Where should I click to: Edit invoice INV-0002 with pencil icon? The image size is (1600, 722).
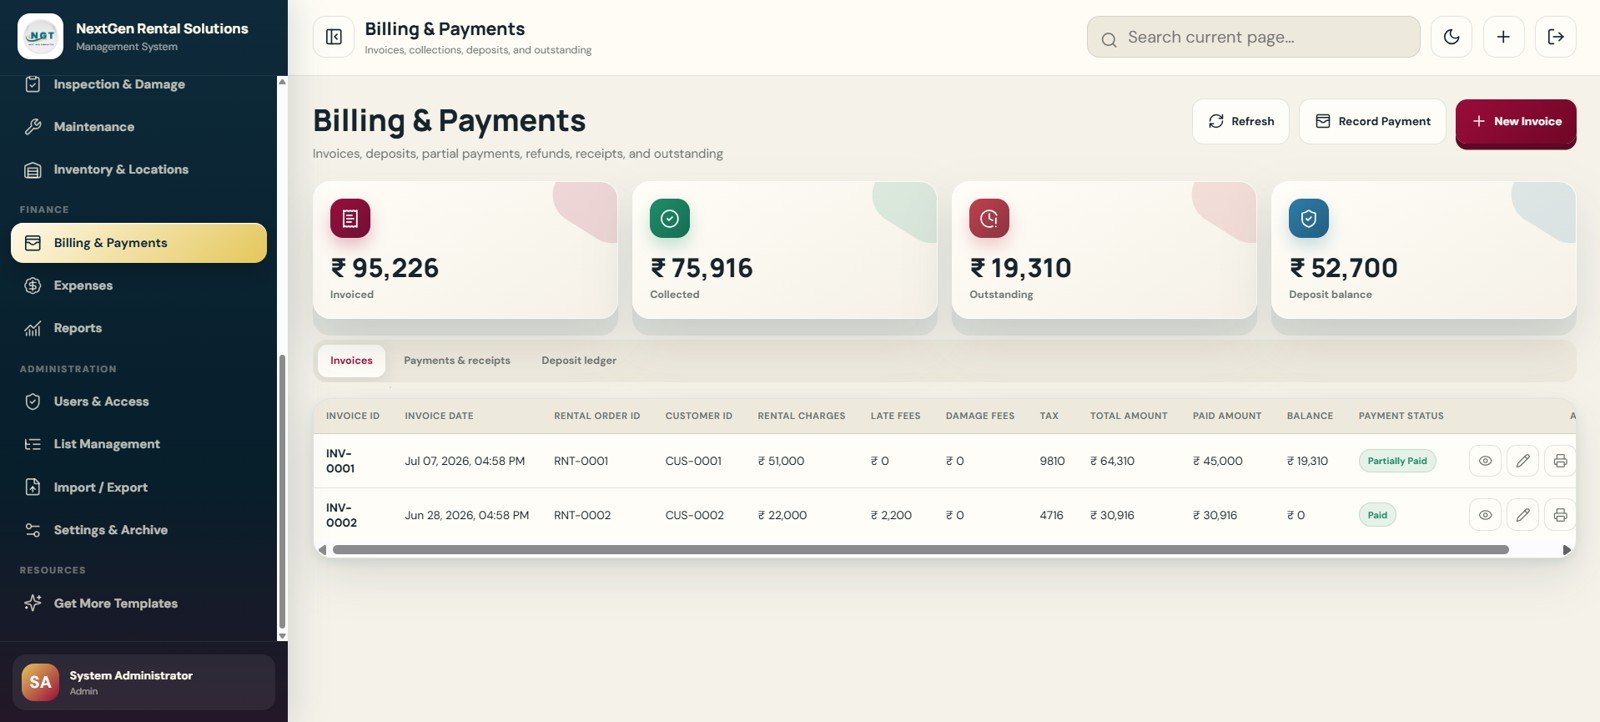click(1522, 515)
